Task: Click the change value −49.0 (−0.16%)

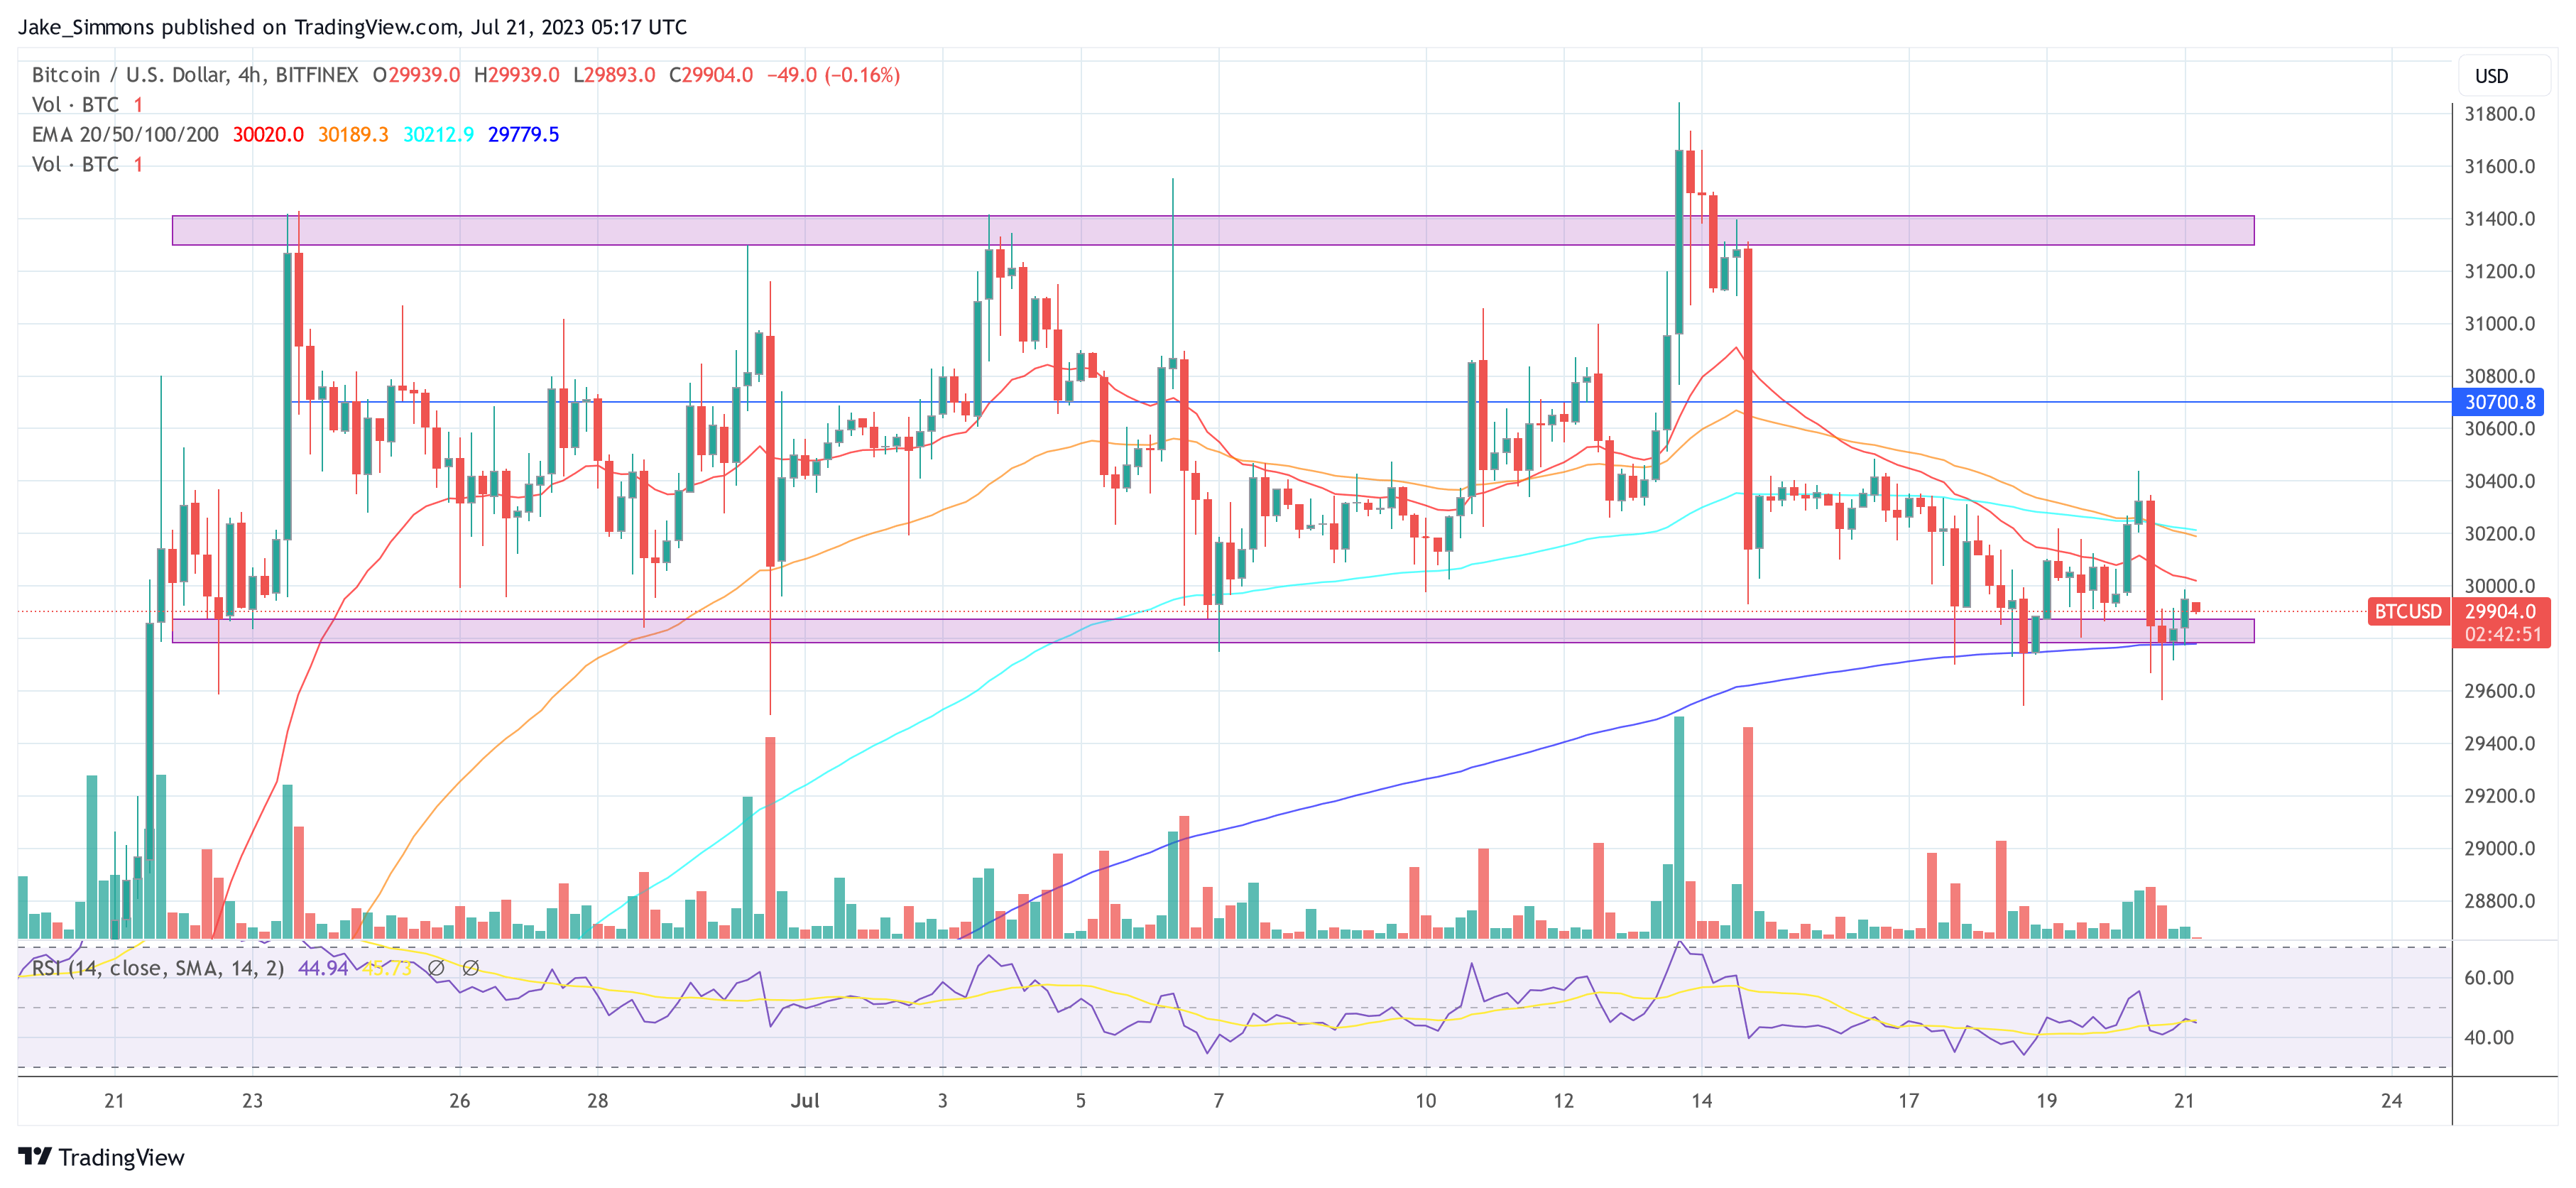Action: (x=833, y=75)
